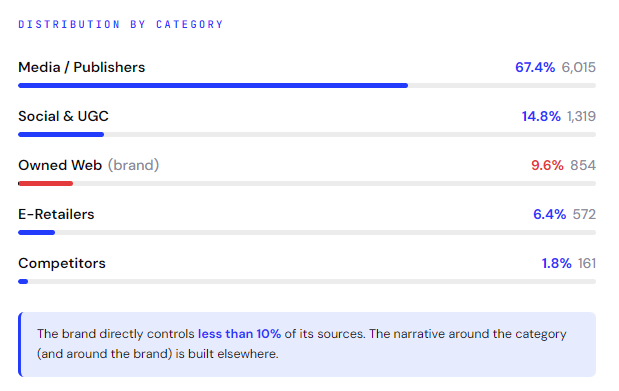Click the 1,319 Social count
Image resolution: width=619 pixels, height=391 pixels.
coord(581,117)
